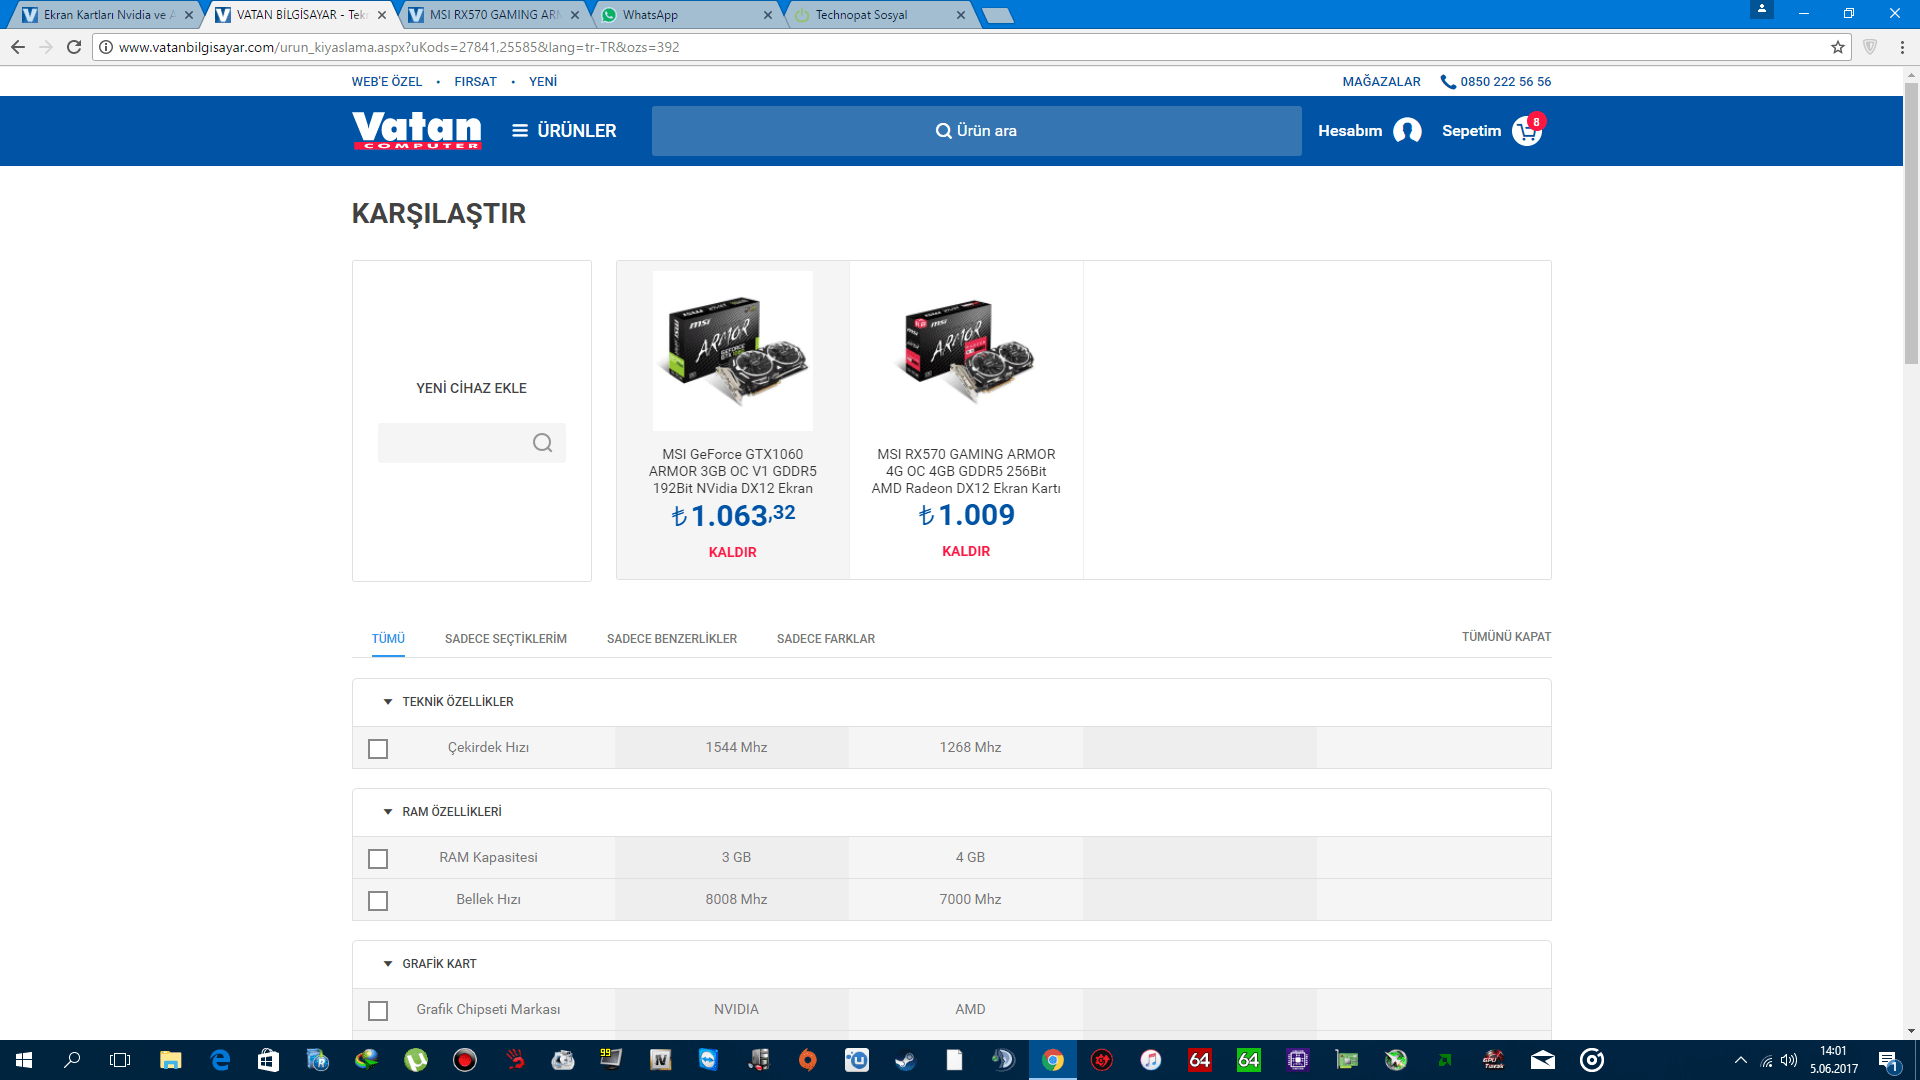Image resolution: width=1920 pixels, height=1080 pixels.
Task: Click TÜMÜNÜ KAPAT link
Action: [x=1506, y=637]
